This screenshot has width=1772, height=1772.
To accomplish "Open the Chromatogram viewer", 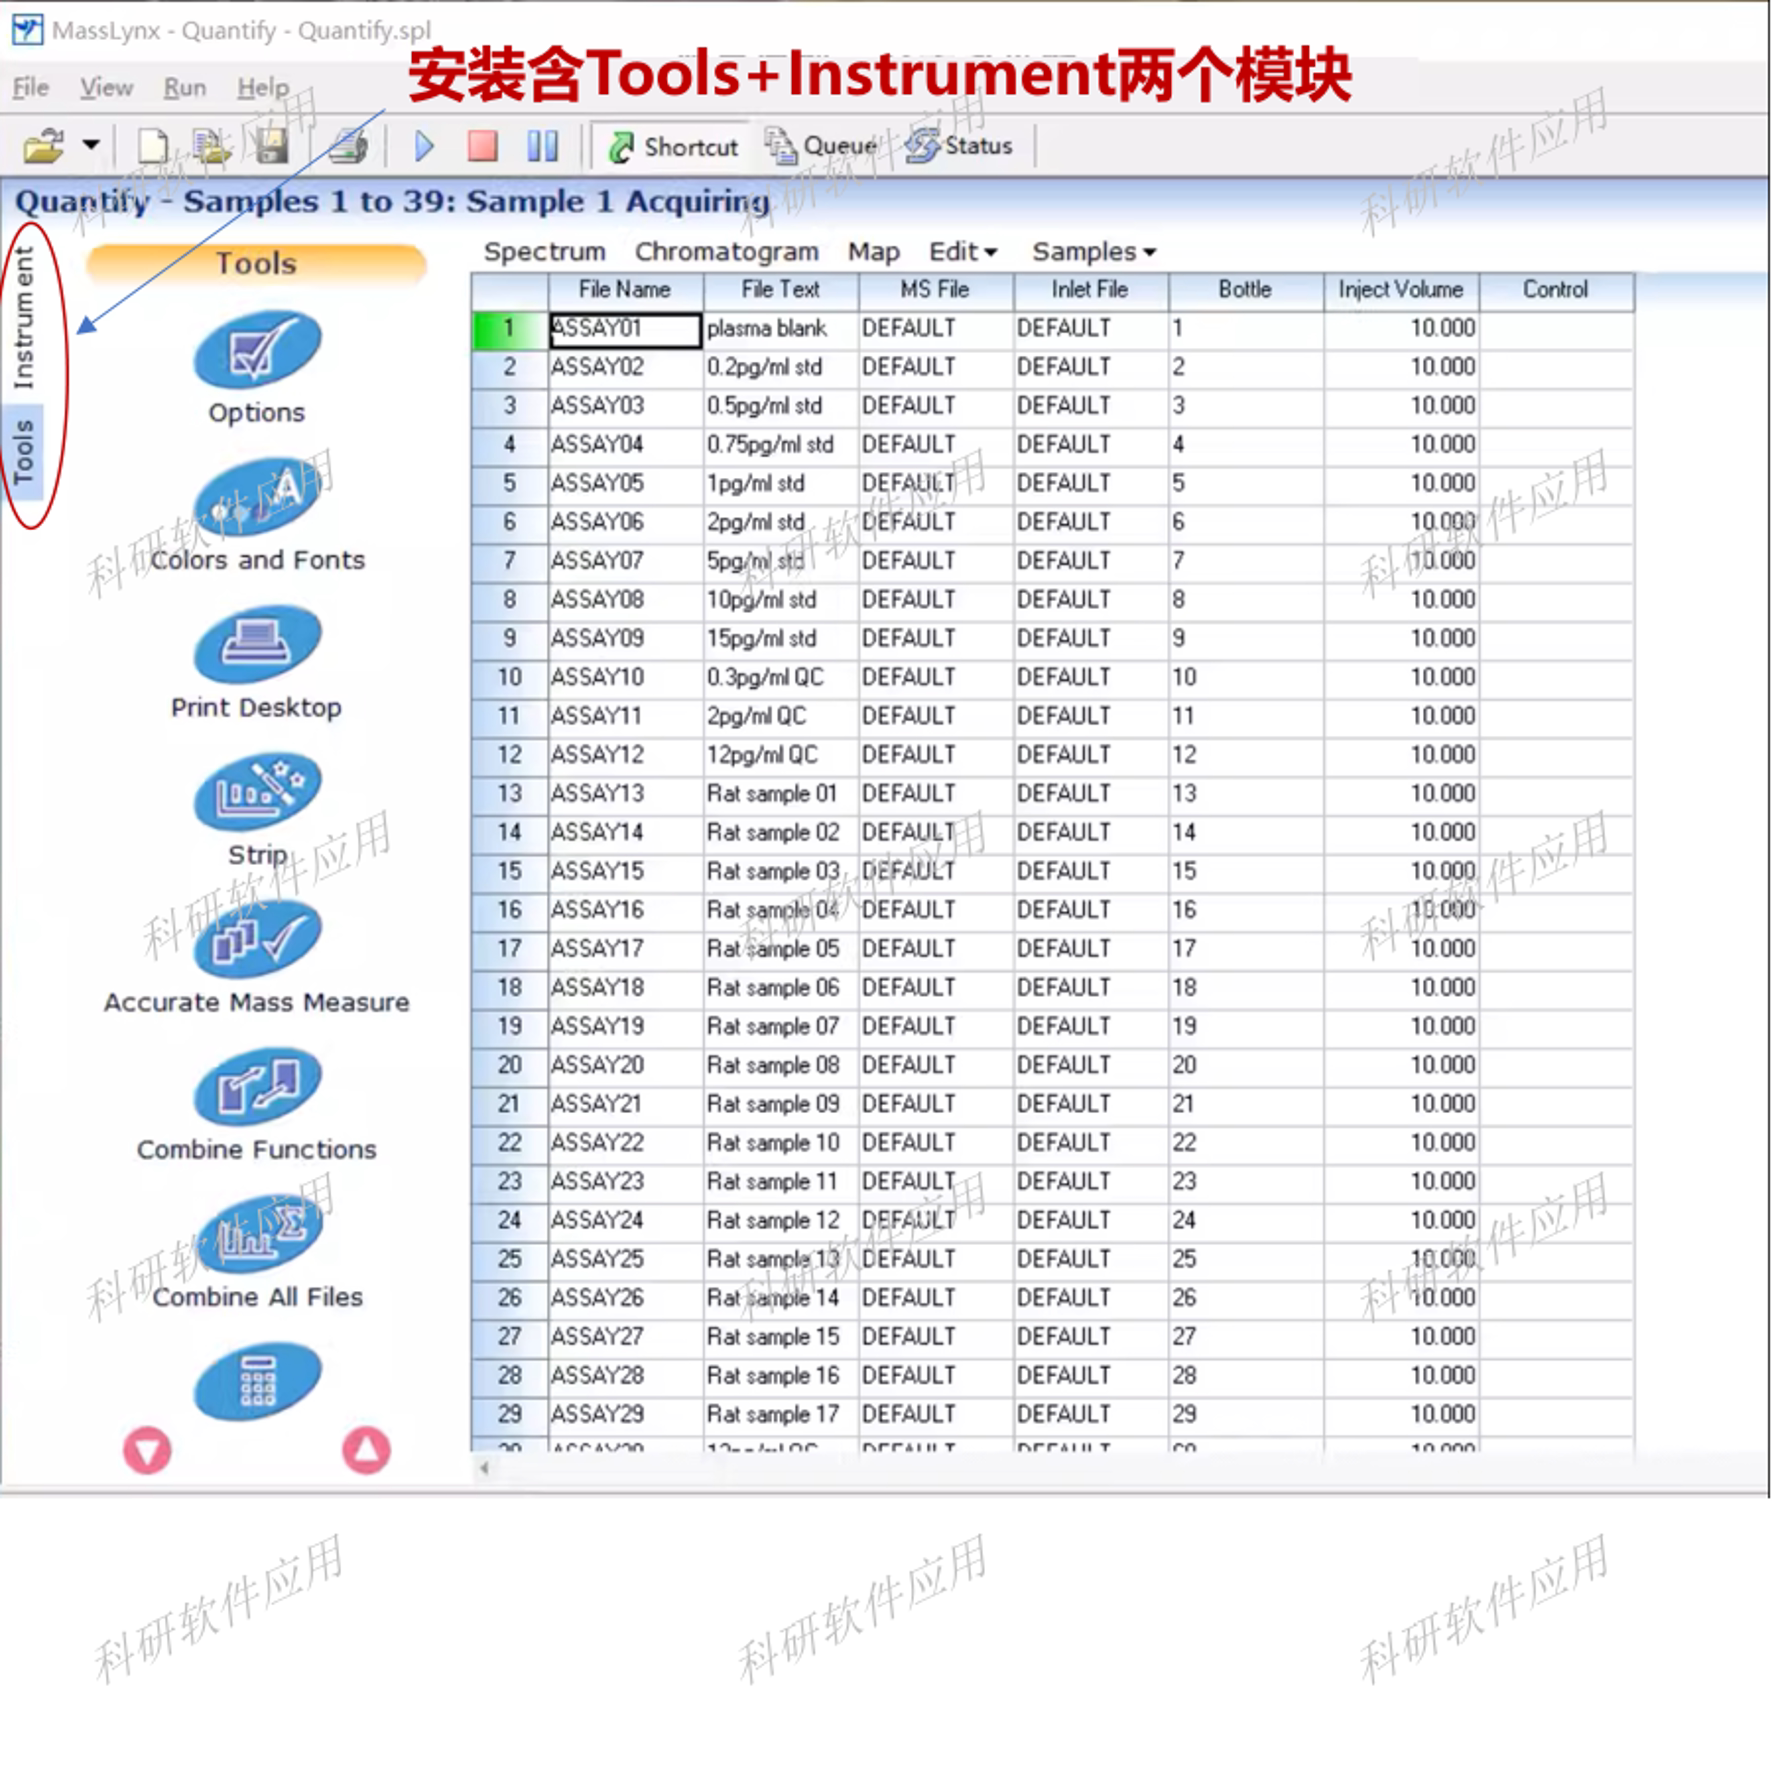I will (x=726, y=252).
